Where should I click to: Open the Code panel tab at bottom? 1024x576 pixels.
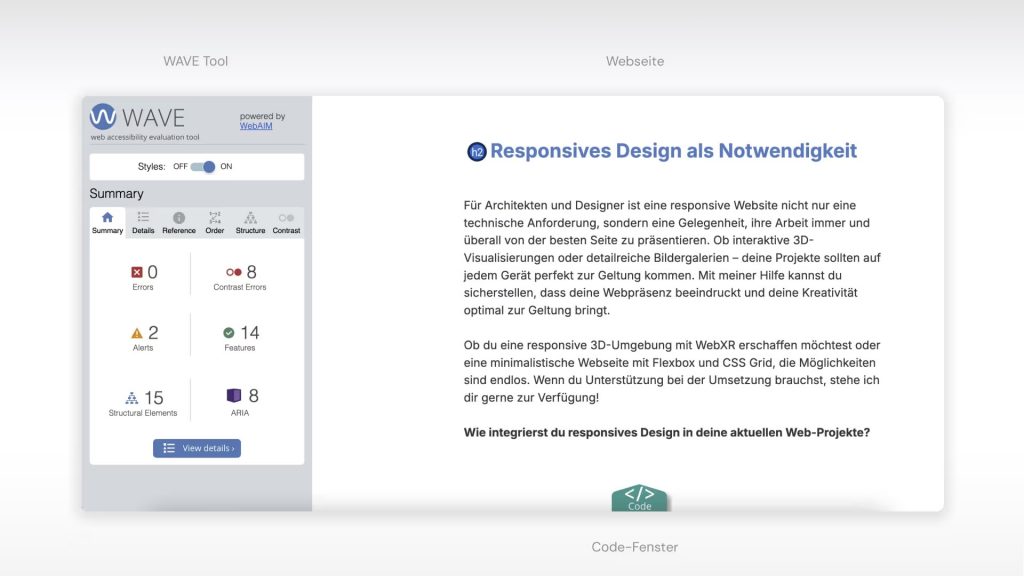tap(639, 498)
